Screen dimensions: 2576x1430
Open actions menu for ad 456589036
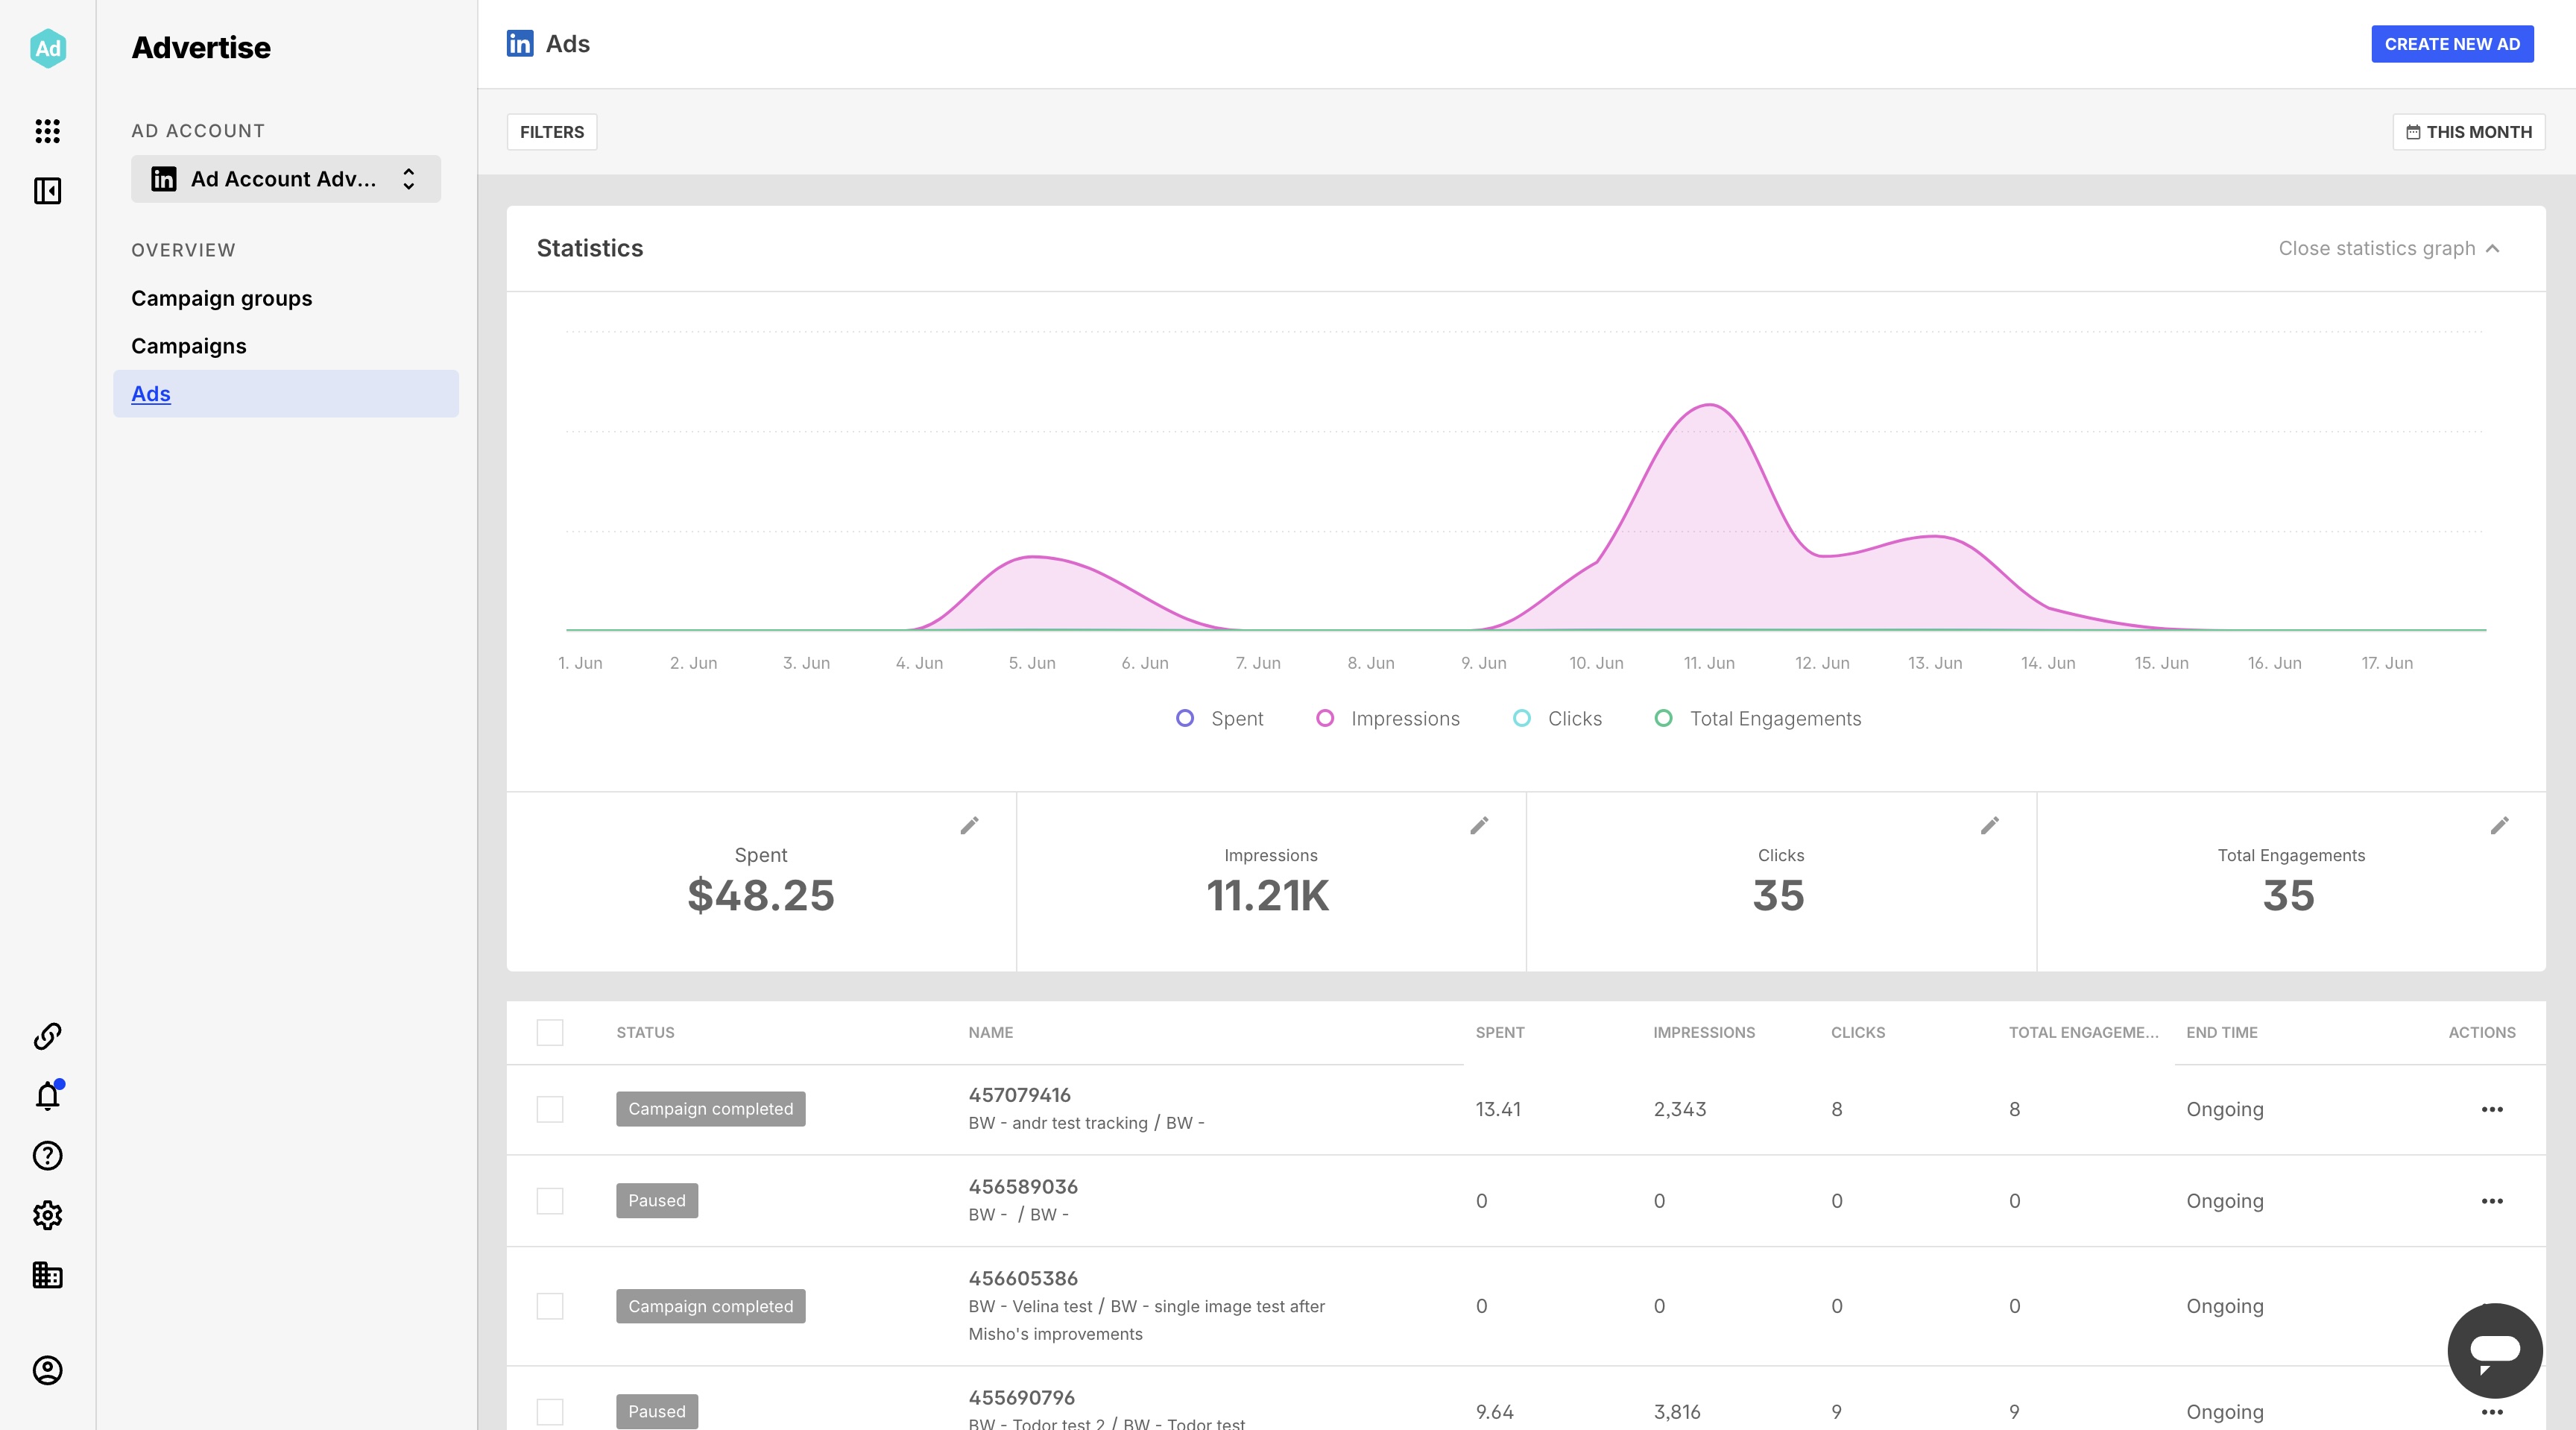coord(2492,1201)
